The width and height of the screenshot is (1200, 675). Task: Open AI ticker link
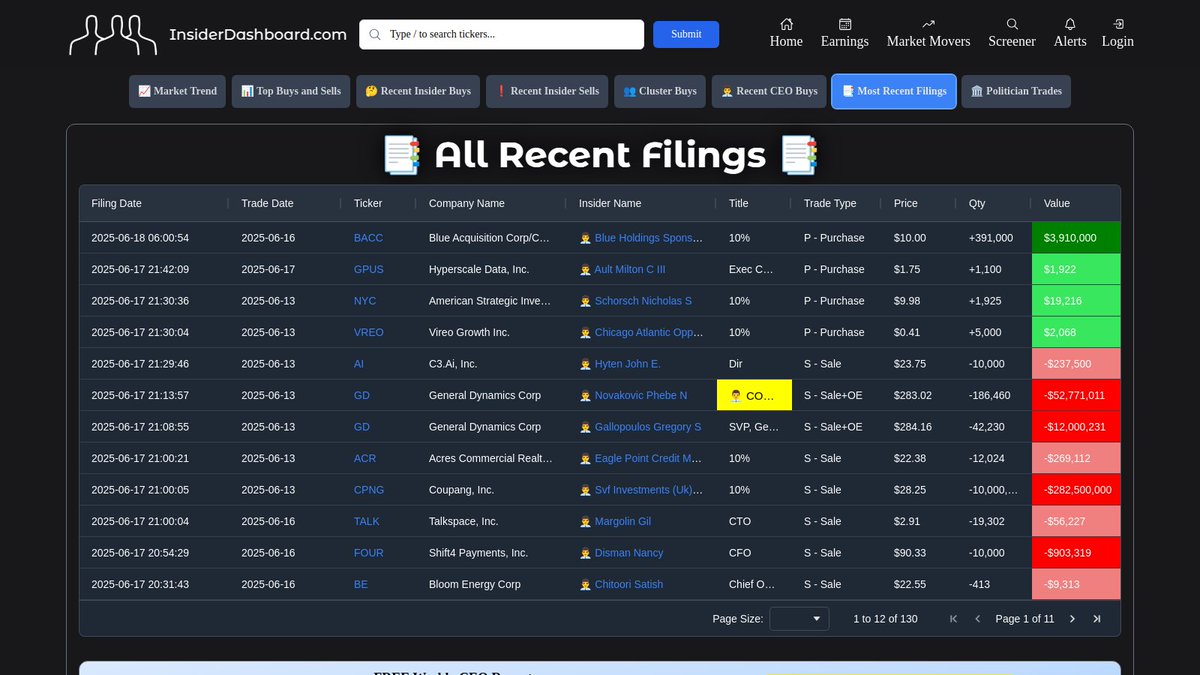click(359, 364)
